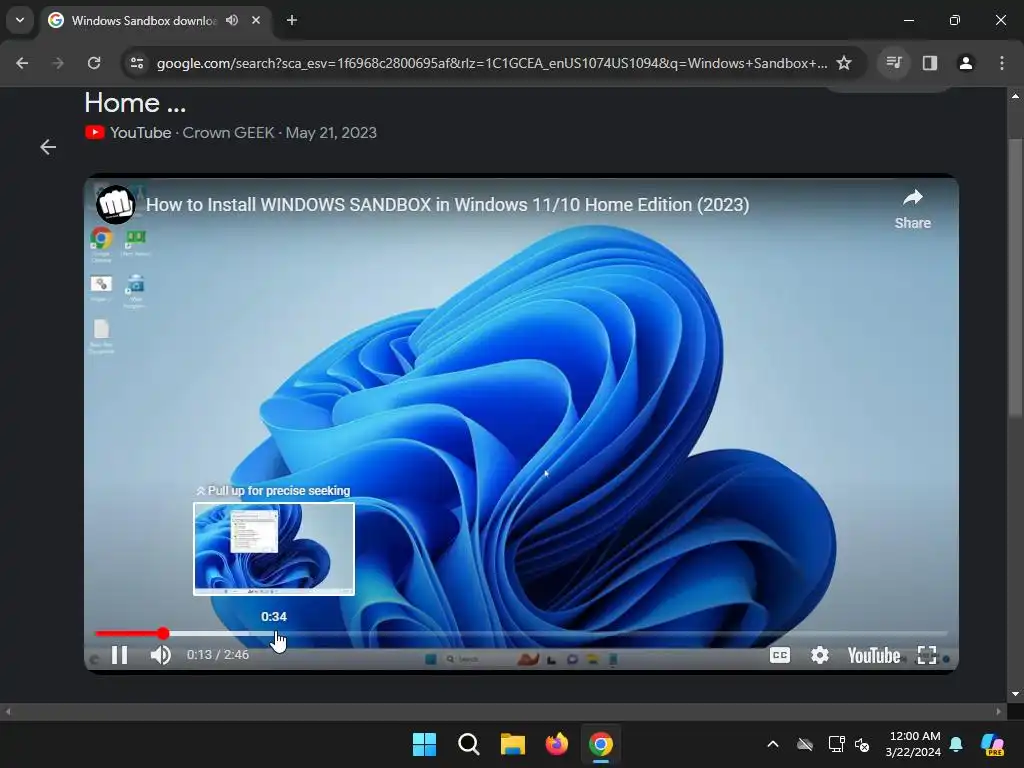Close the Windows Sandbox tab
The width and height of the screenshot is (1024, 768).
pyautogui.click(x=256, y=20)
